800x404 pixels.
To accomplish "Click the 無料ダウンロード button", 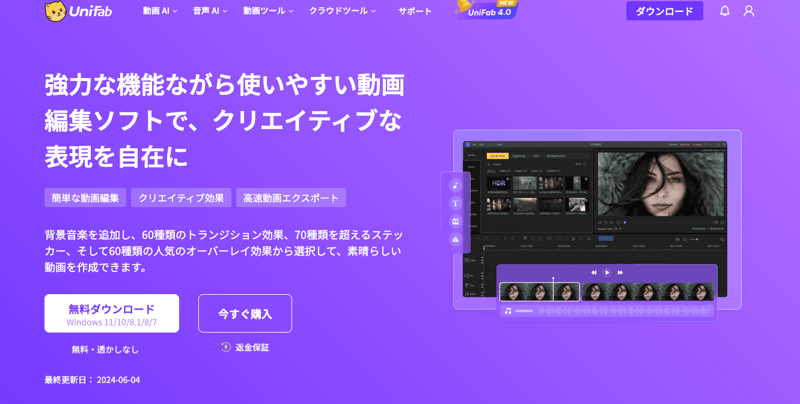I will (x=112, y=313).
